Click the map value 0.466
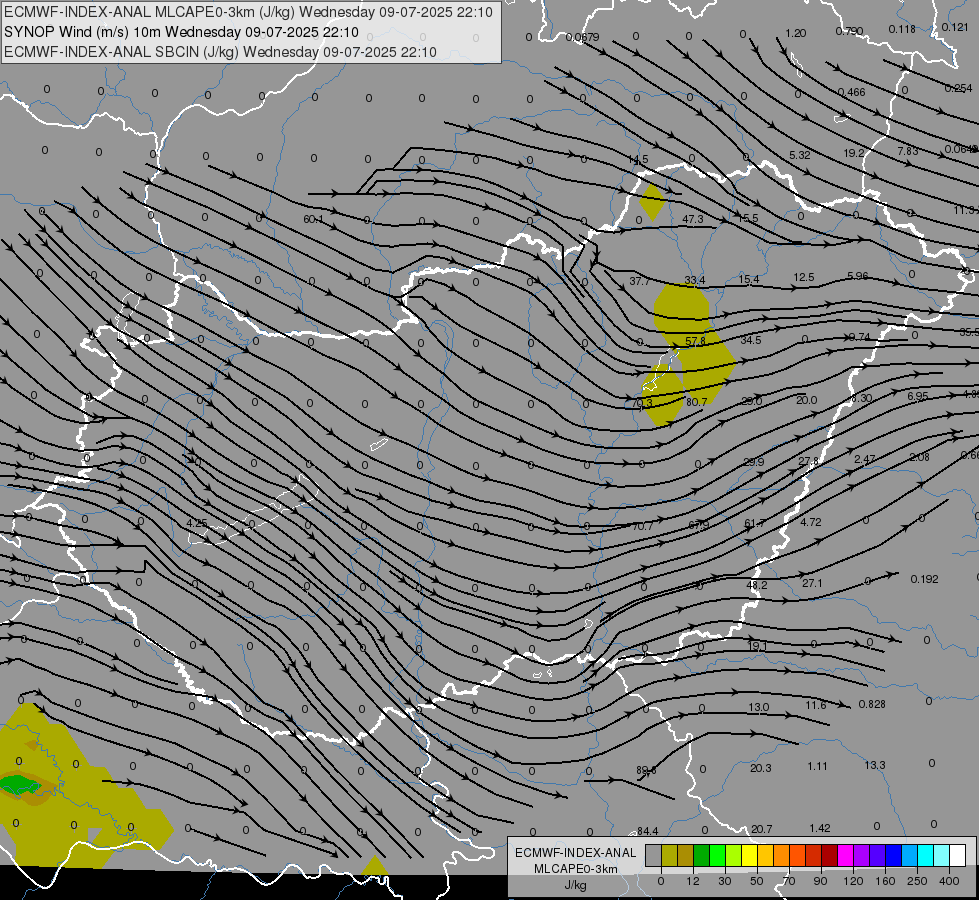 [852, 92]
